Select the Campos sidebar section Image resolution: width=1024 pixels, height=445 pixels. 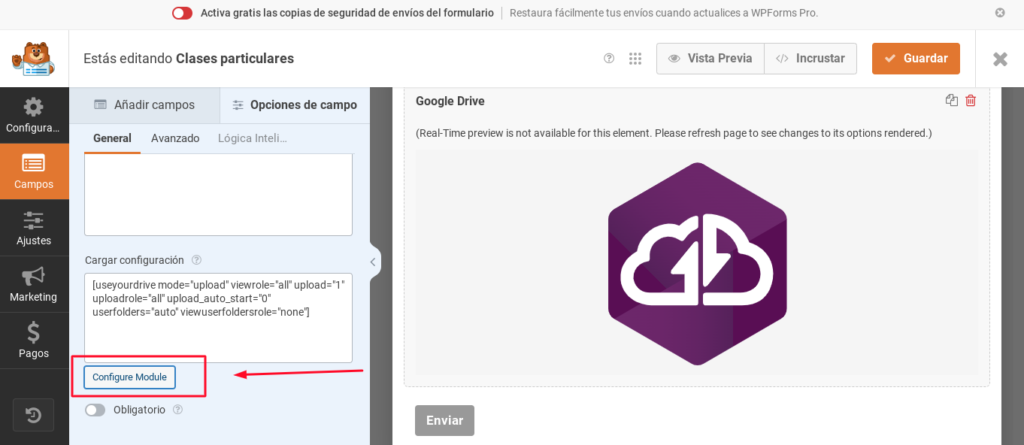tap(34, 171)
